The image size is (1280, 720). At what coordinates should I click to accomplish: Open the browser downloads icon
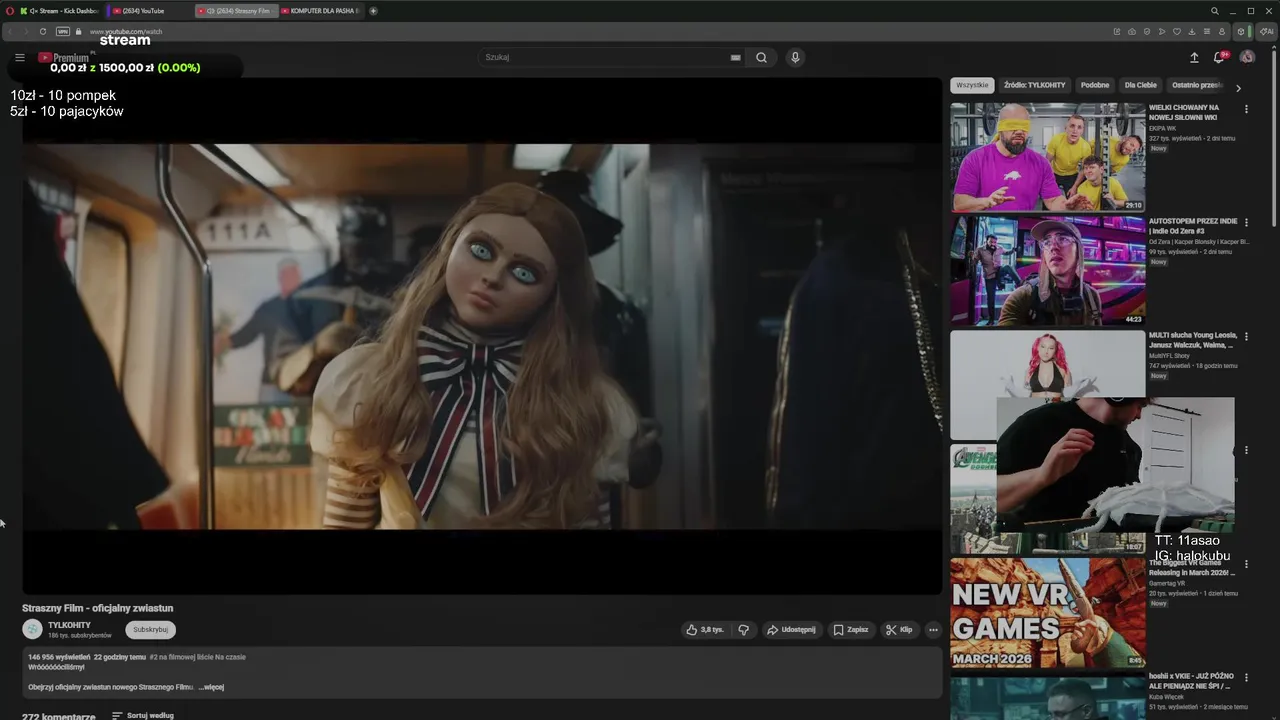pos(1191,31)
